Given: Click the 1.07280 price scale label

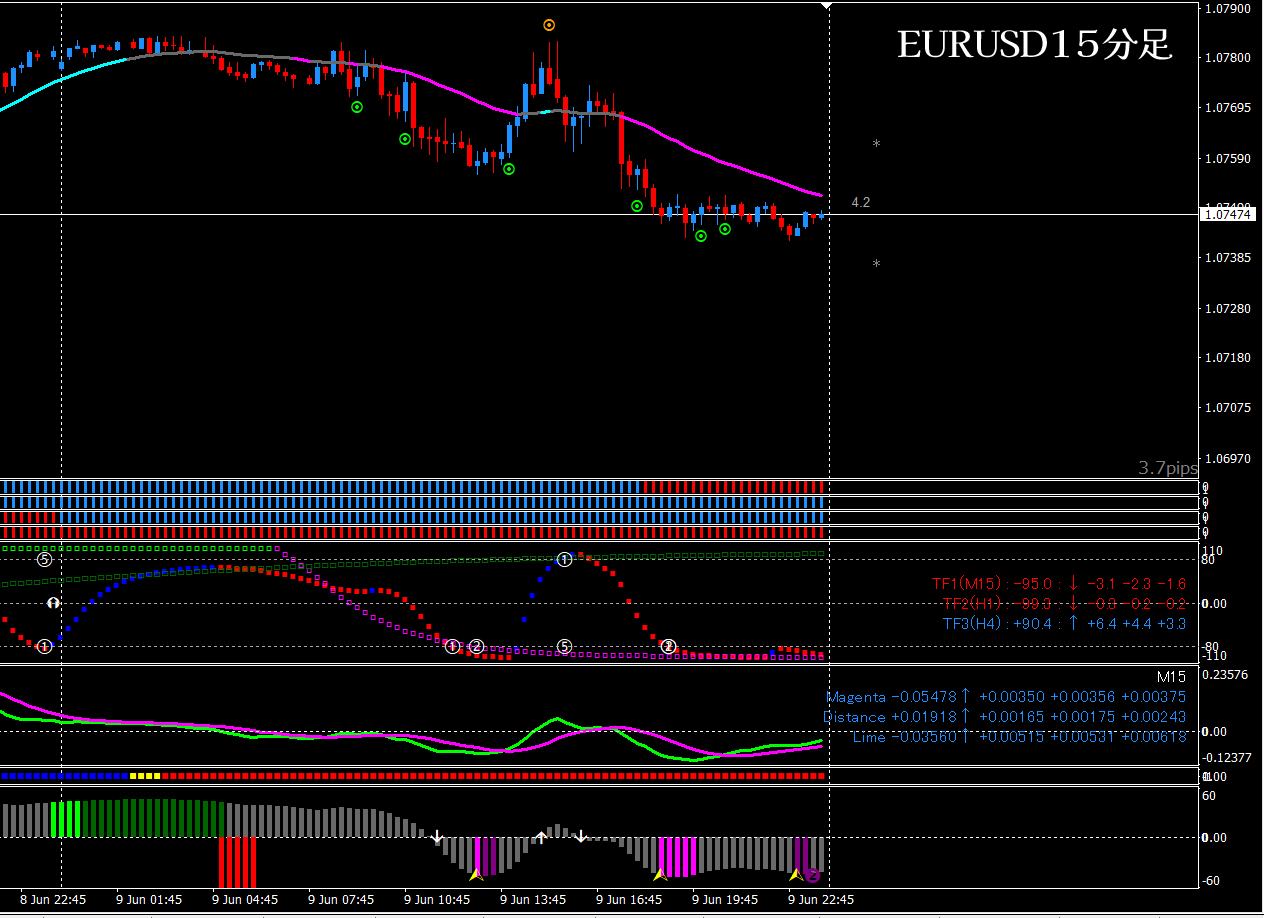Looking at the screenshot, I should pos(1229,308).
